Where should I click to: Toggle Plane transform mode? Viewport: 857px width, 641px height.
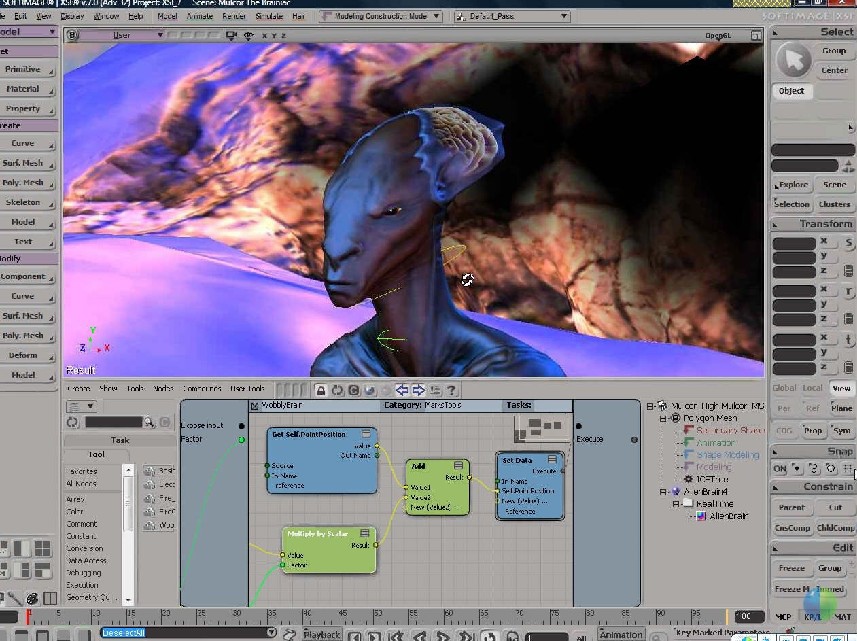click(841, 408)
